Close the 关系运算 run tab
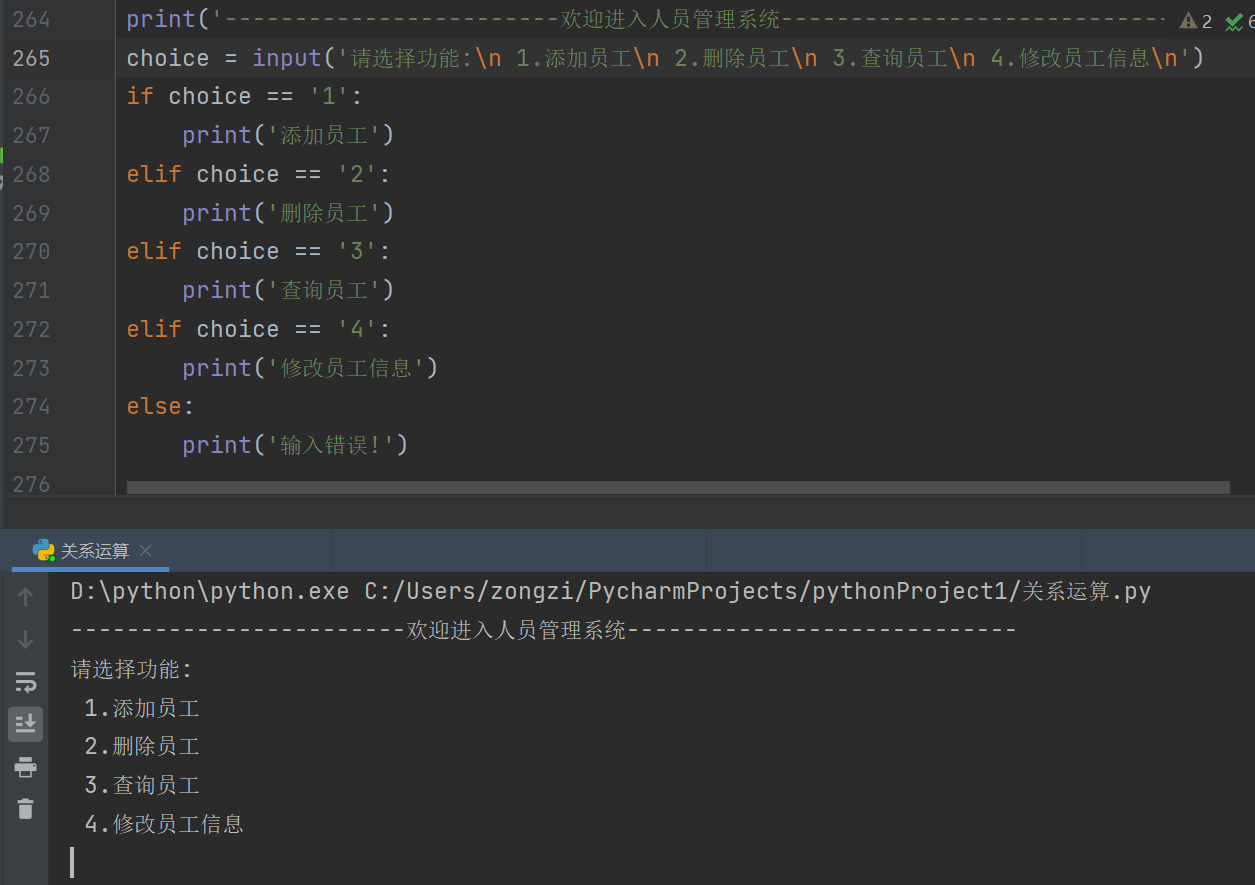Viewport: 1255px width, 885px height. click(x=146, y=551)
